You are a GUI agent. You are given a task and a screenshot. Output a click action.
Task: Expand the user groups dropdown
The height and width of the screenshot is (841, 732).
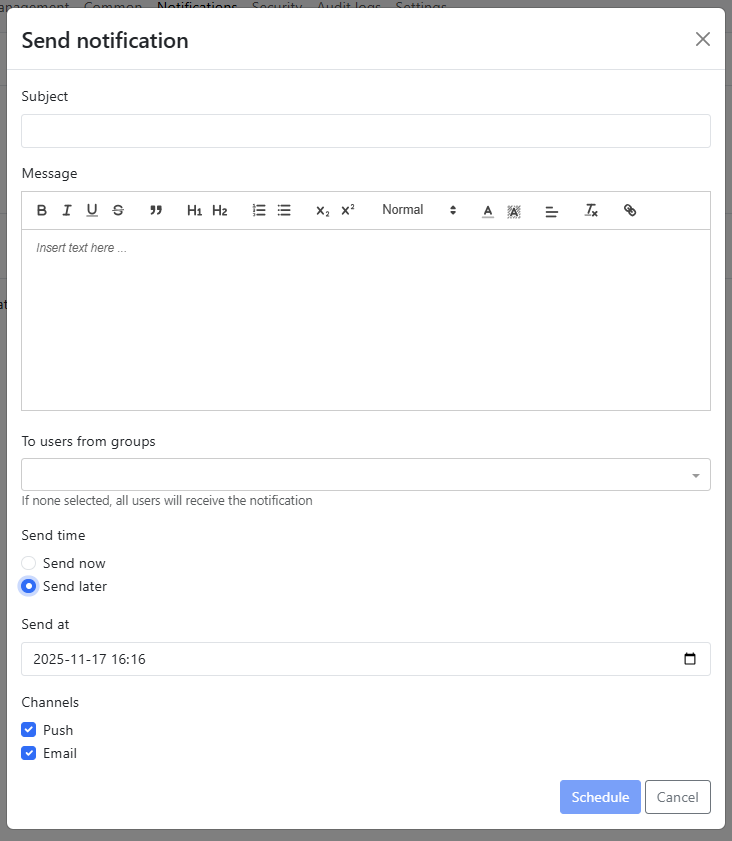click(366, 475)
